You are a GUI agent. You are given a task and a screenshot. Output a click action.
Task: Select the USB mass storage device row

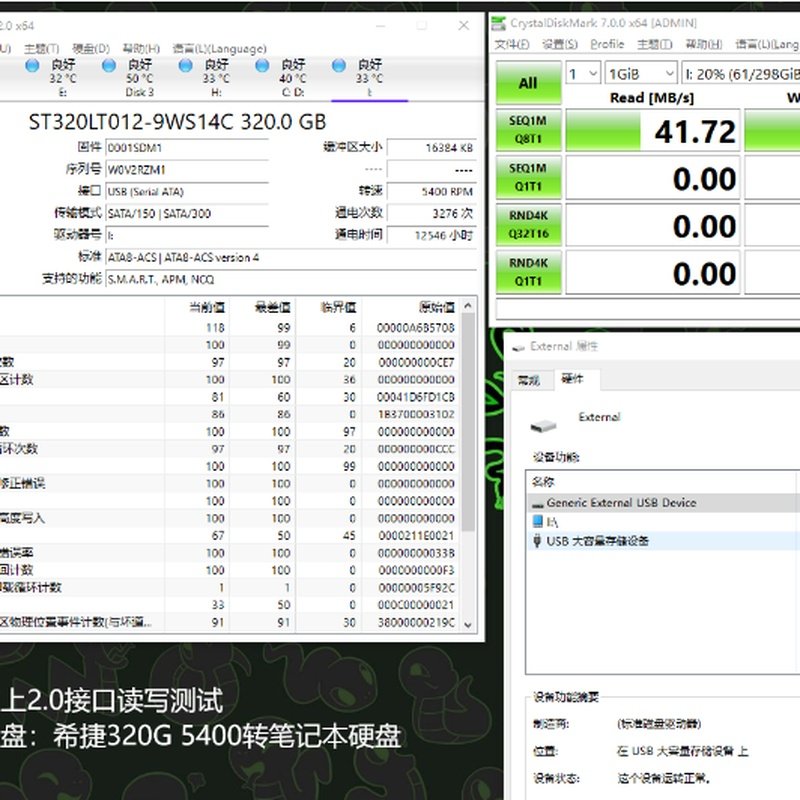662,541
